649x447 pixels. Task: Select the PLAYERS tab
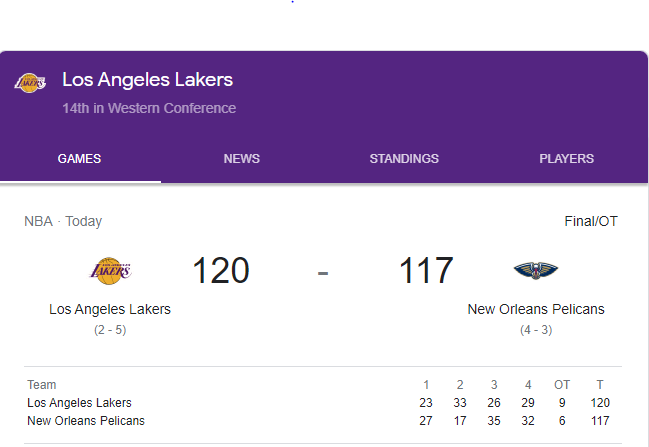pyautogui.click(x=566, y=159)
